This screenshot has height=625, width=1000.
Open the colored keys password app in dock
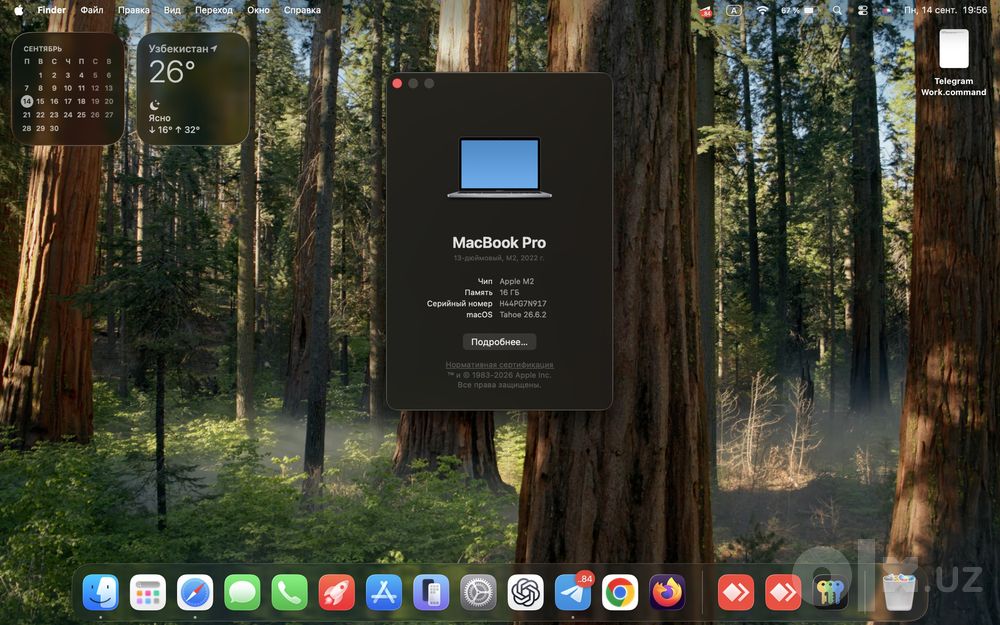[830, 592]
